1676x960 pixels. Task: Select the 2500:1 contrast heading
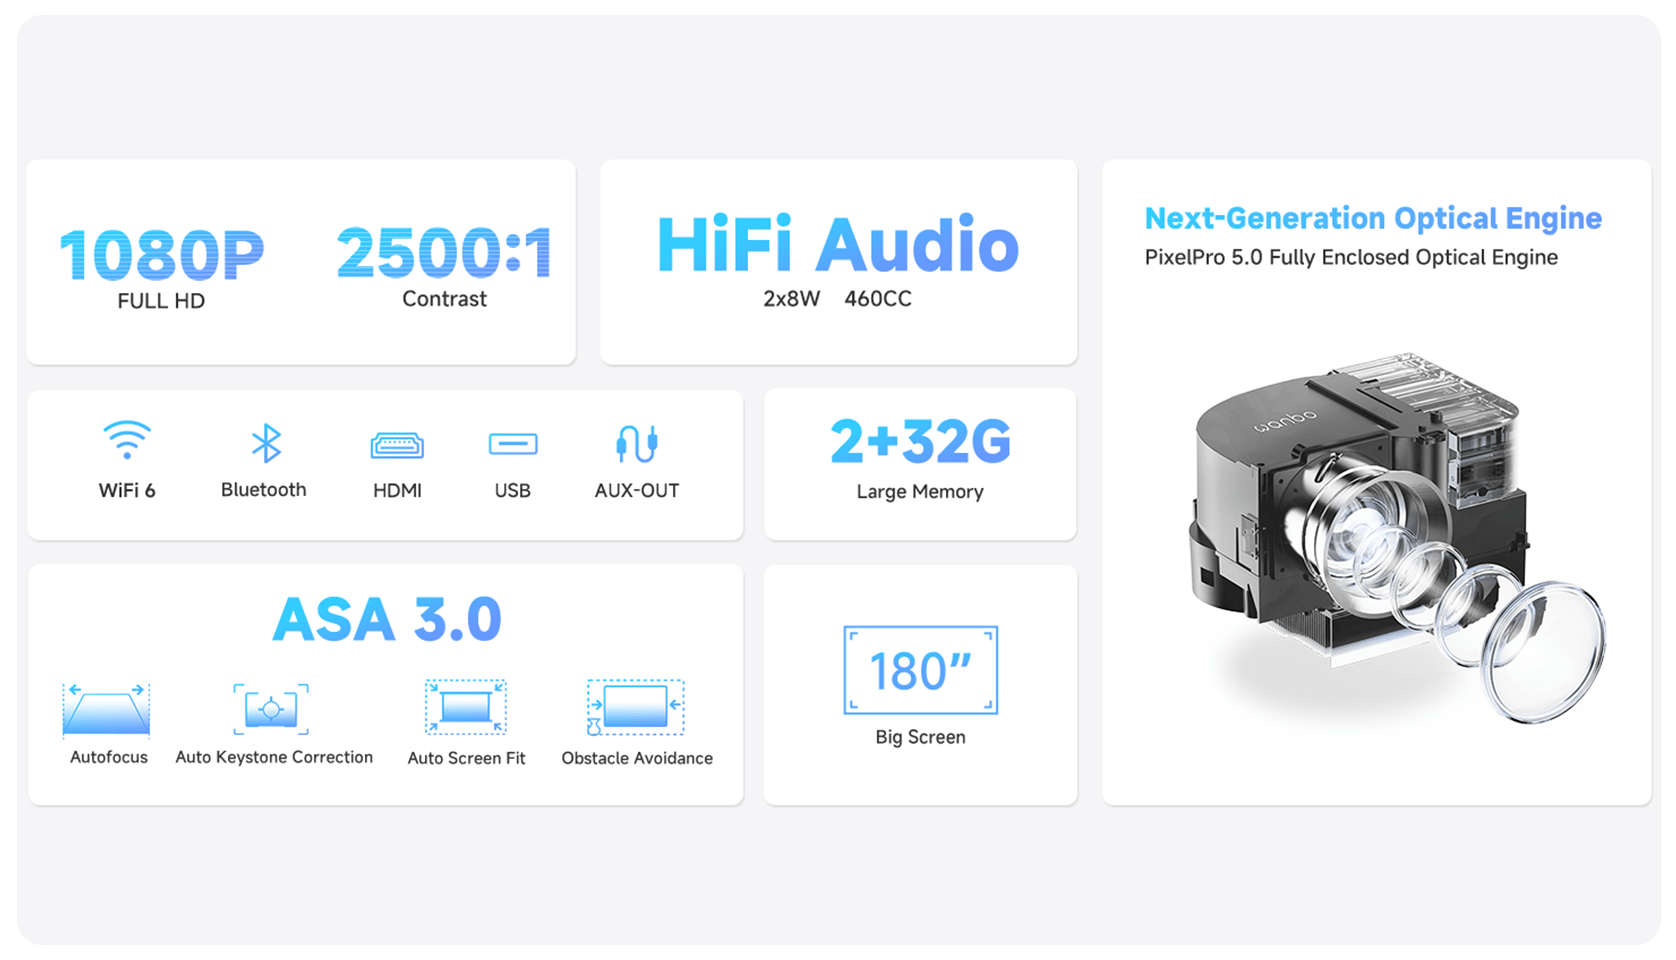click(444, 252)
